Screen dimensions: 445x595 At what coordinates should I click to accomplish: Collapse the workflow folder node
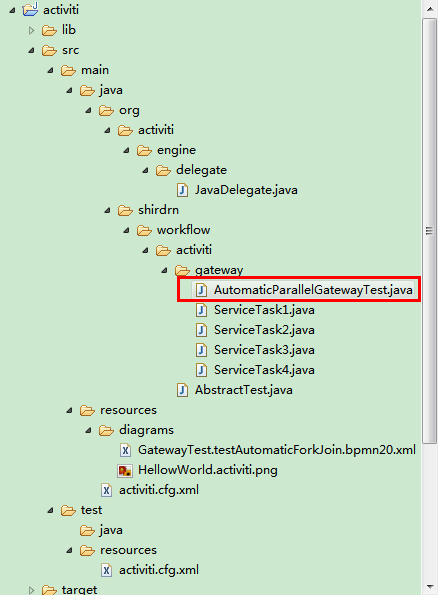point(126,231)
